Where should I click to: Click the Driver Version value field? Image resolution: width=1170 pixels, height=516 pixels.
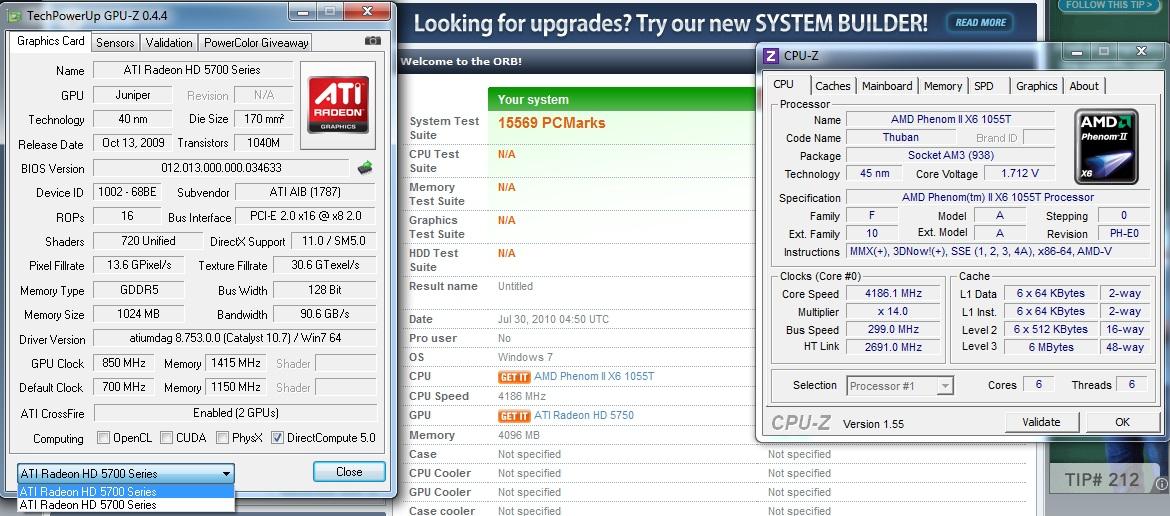pos(235,339)
